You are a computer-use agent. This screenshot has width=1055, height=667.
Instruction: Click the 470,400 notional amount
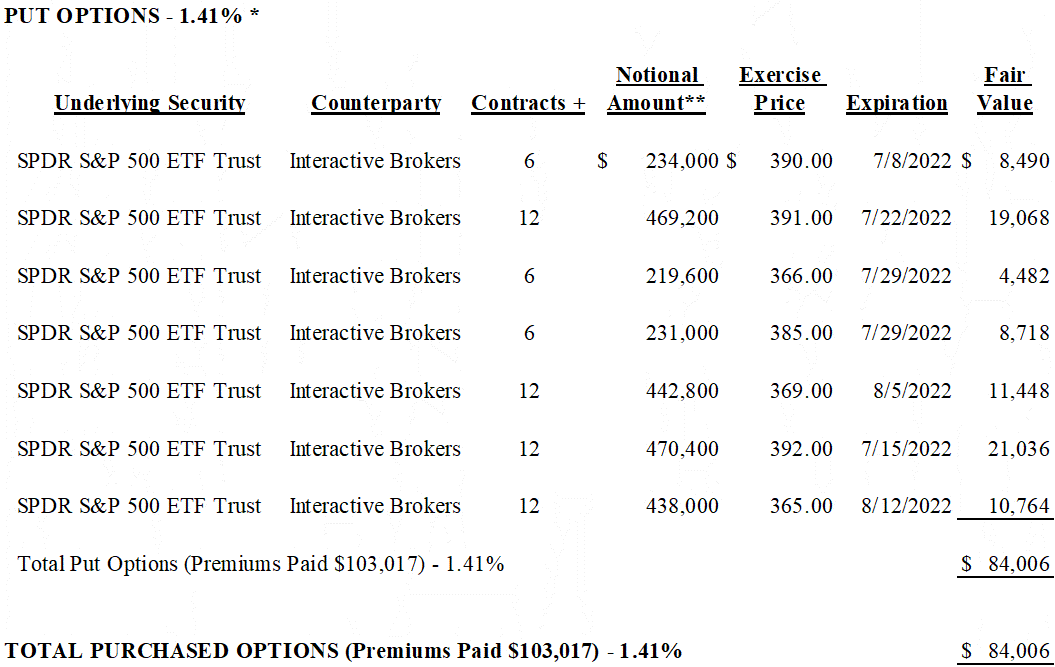click(682, 449)
